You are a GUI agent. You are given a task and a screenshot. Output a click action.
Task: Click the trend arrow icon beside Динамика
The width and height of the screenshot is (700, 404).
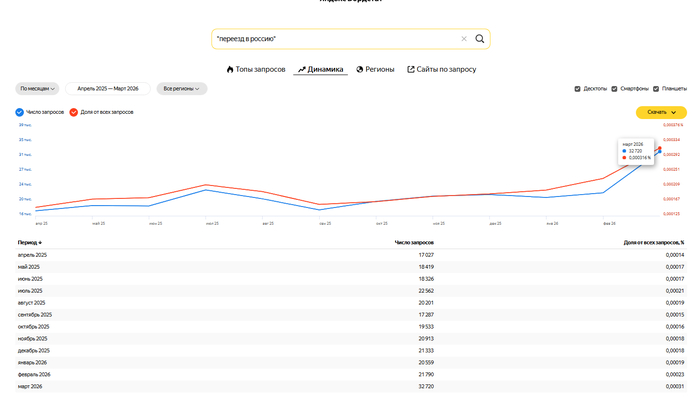pos(302,69)
